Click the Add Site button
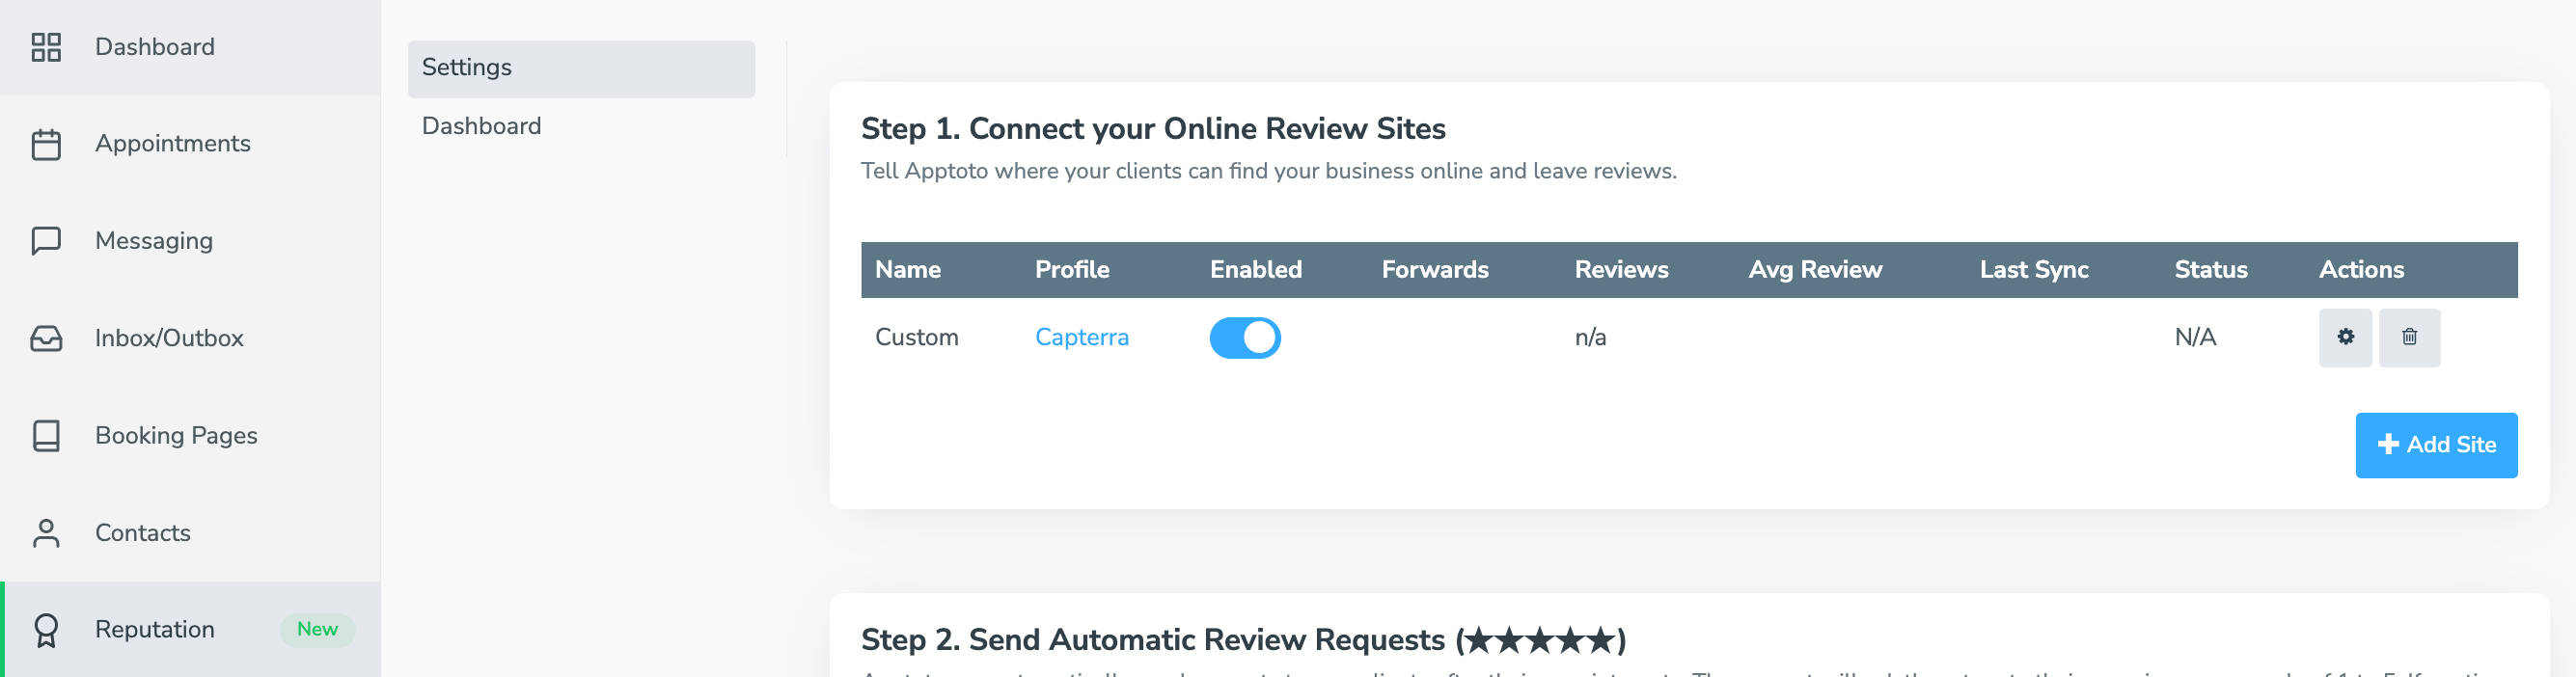The image size is (2576, 677). pyautogui.click(x=2436, y=445)
